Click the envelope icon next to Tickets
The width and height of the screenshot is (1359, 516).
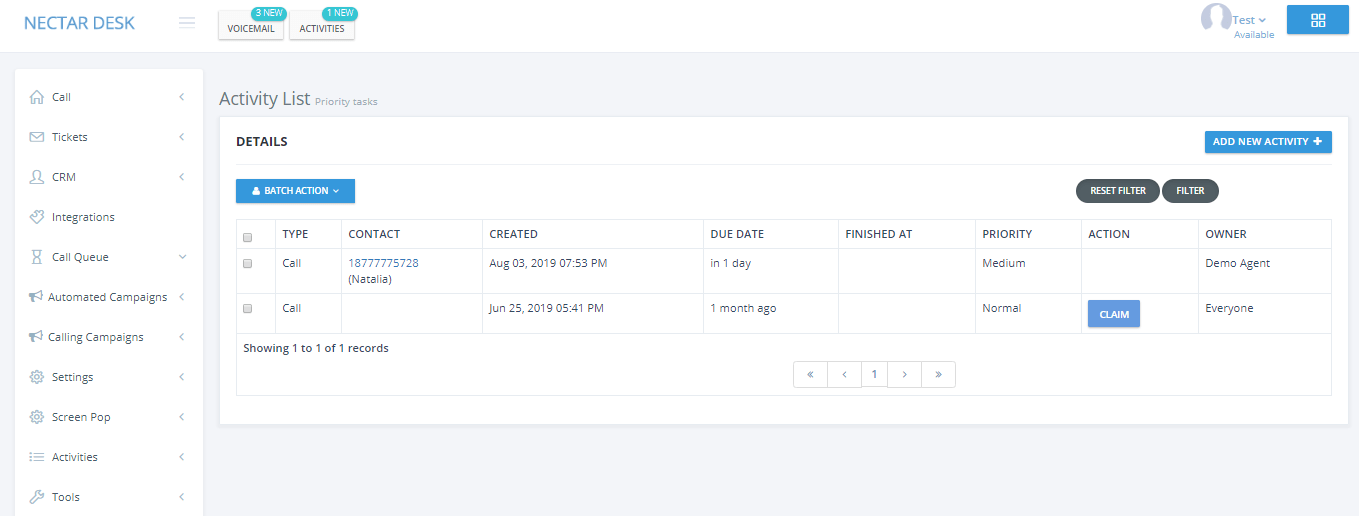click(x=37, y=137)
